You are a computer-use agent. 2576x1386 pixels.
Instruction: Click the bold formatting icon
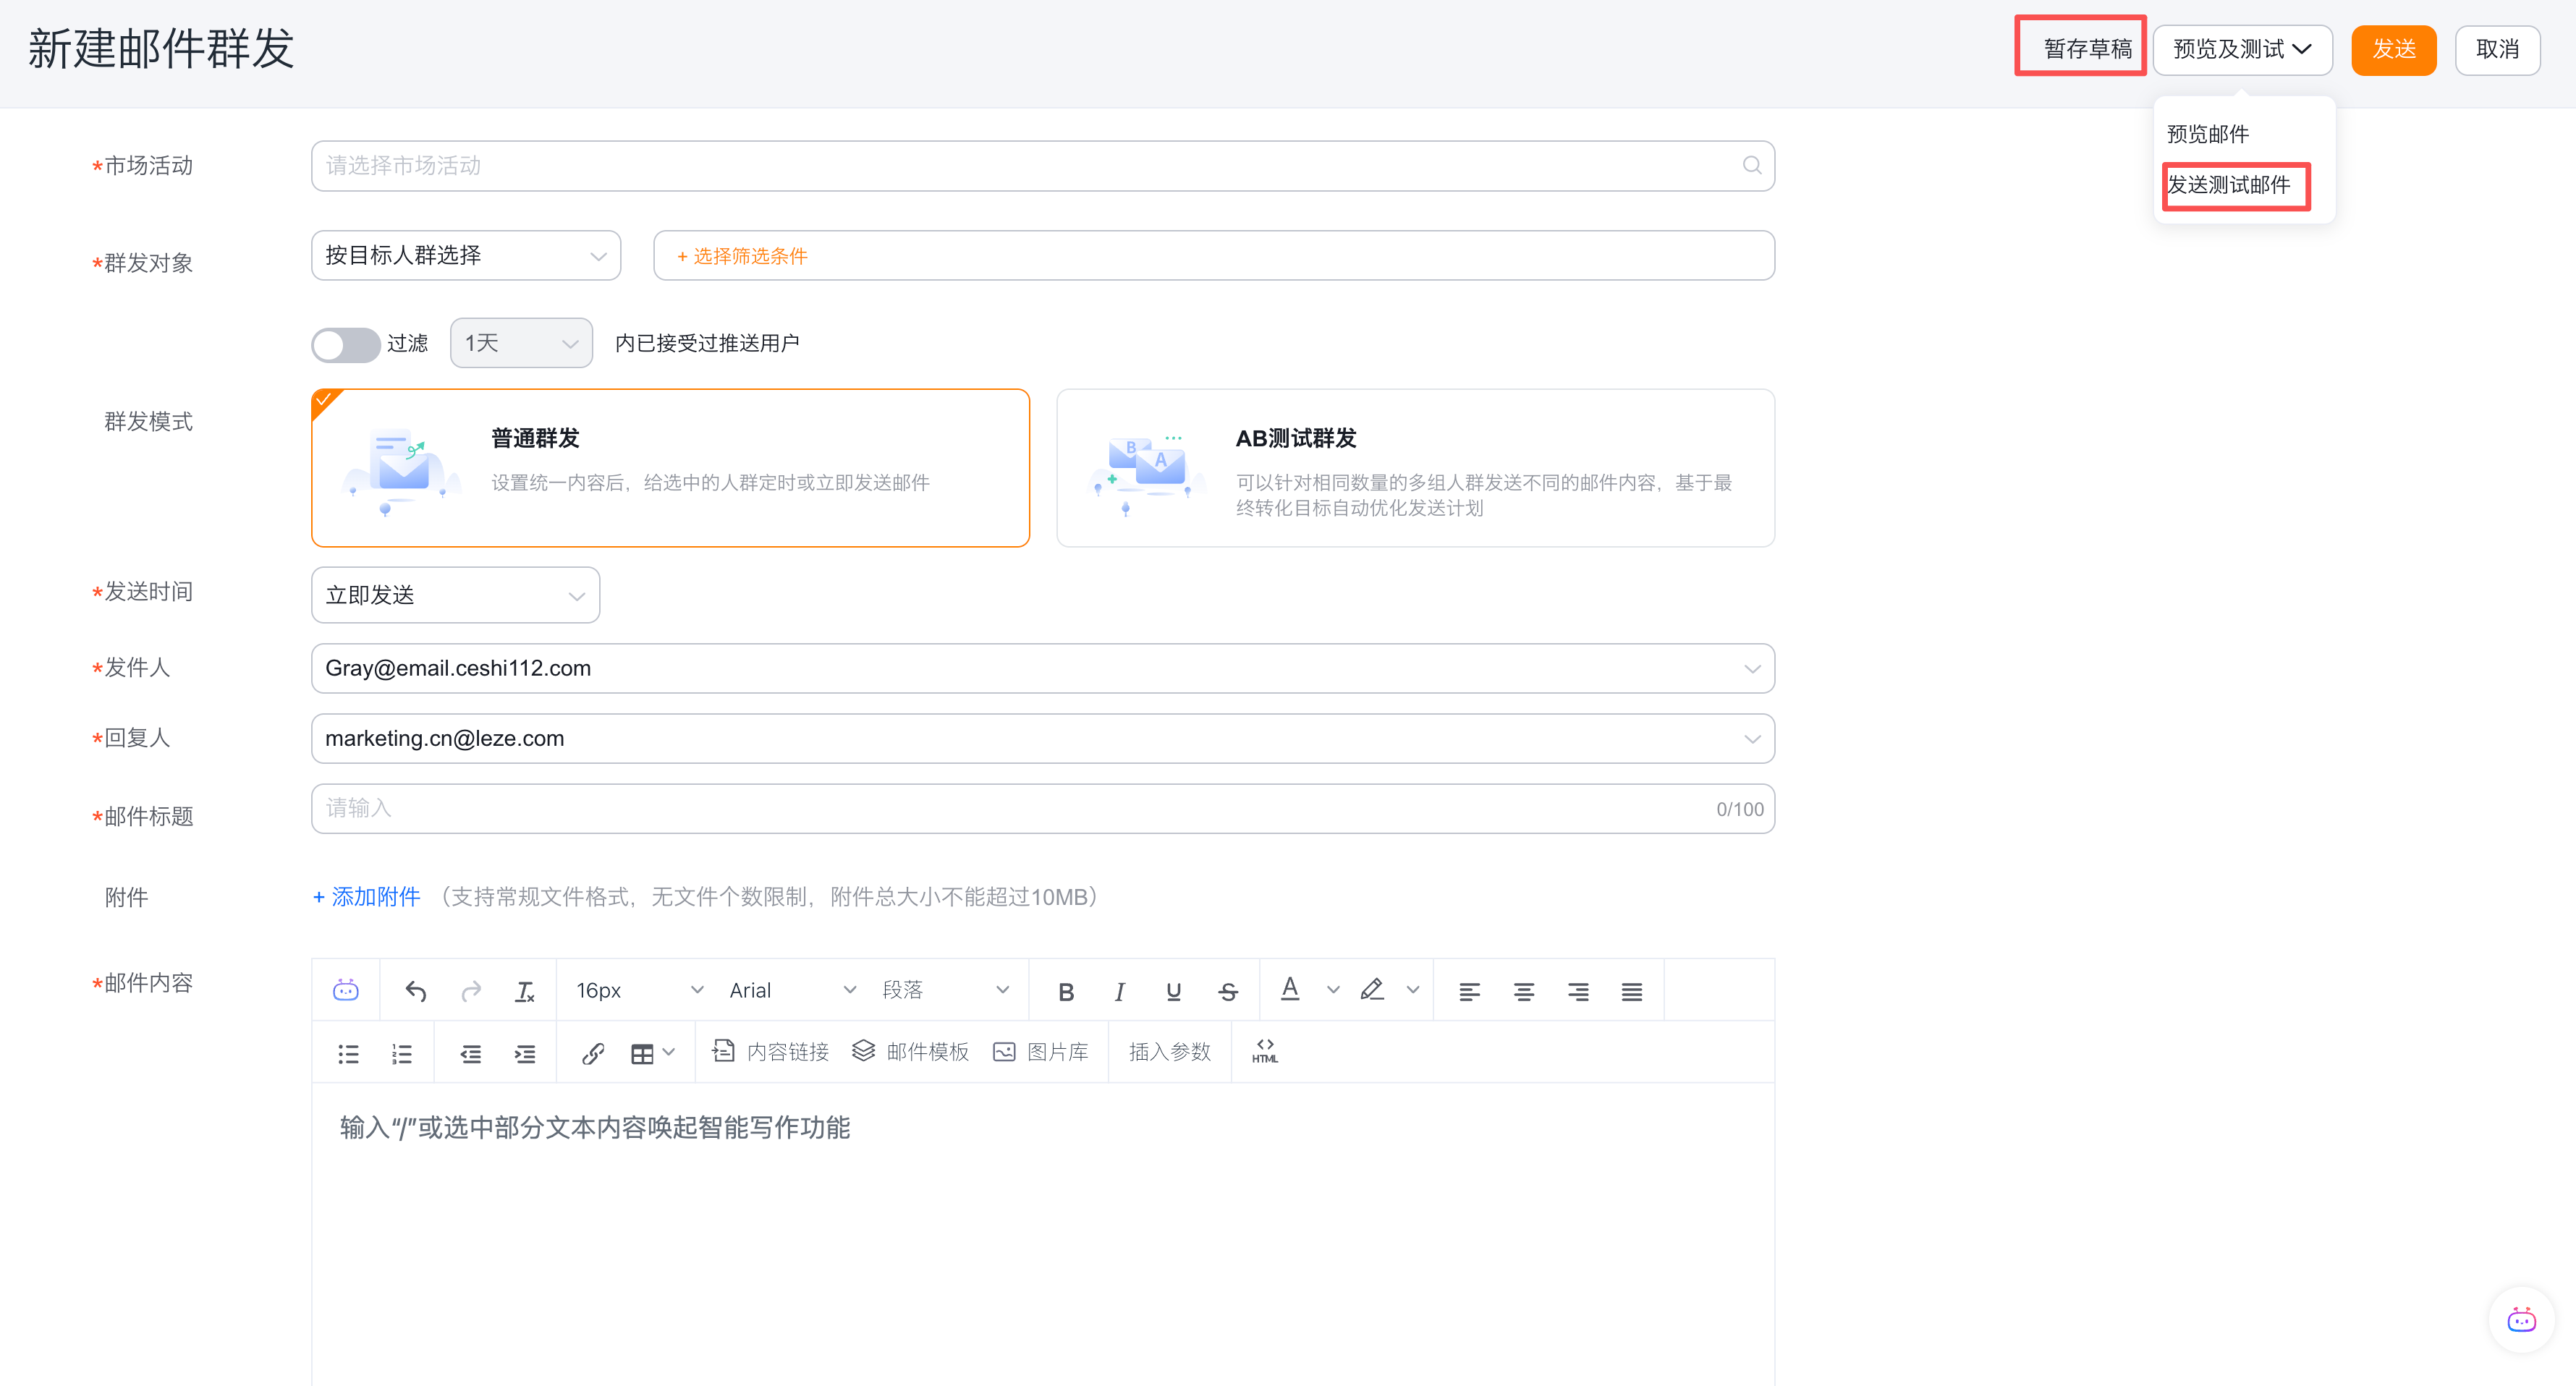[x=1066, y=991]
